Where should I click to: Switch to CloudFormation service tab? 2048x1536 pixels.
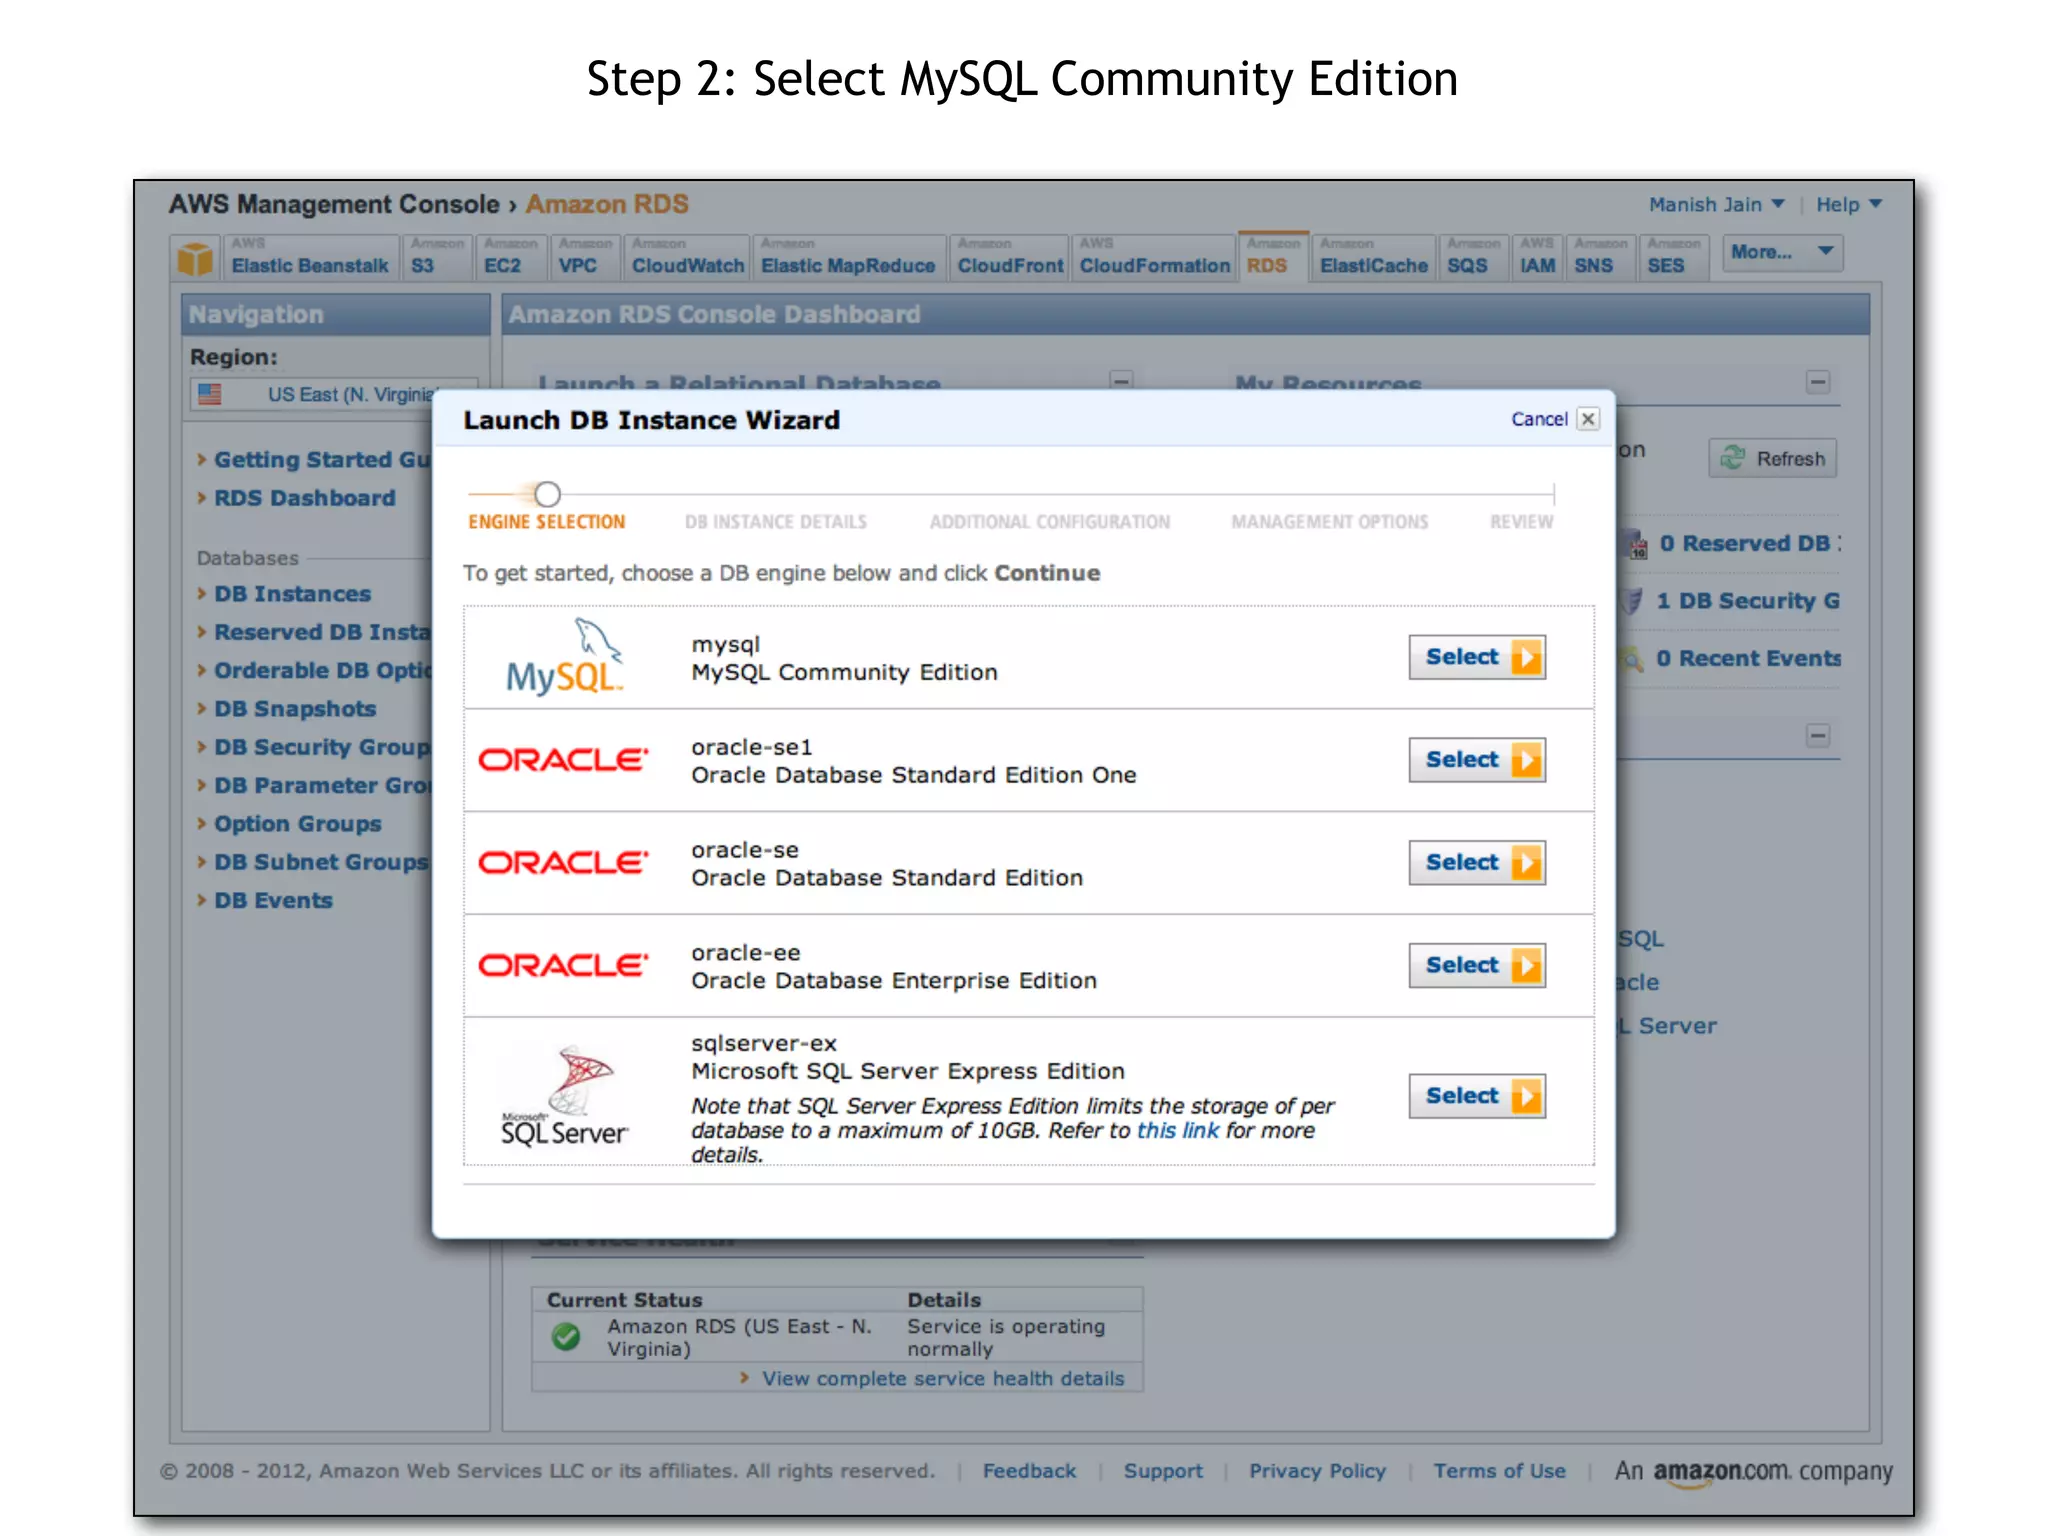(x=1154, y=259)
